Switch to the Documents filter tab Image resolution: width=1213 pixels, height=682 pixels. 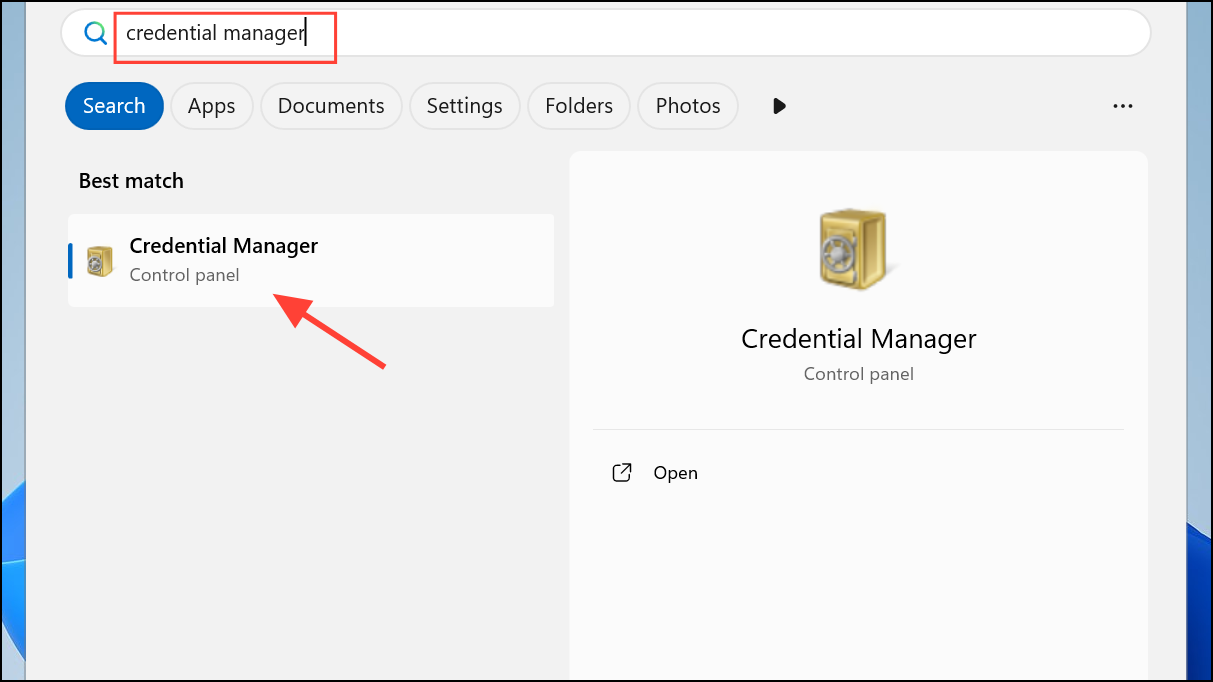click(x=331, y=106)
